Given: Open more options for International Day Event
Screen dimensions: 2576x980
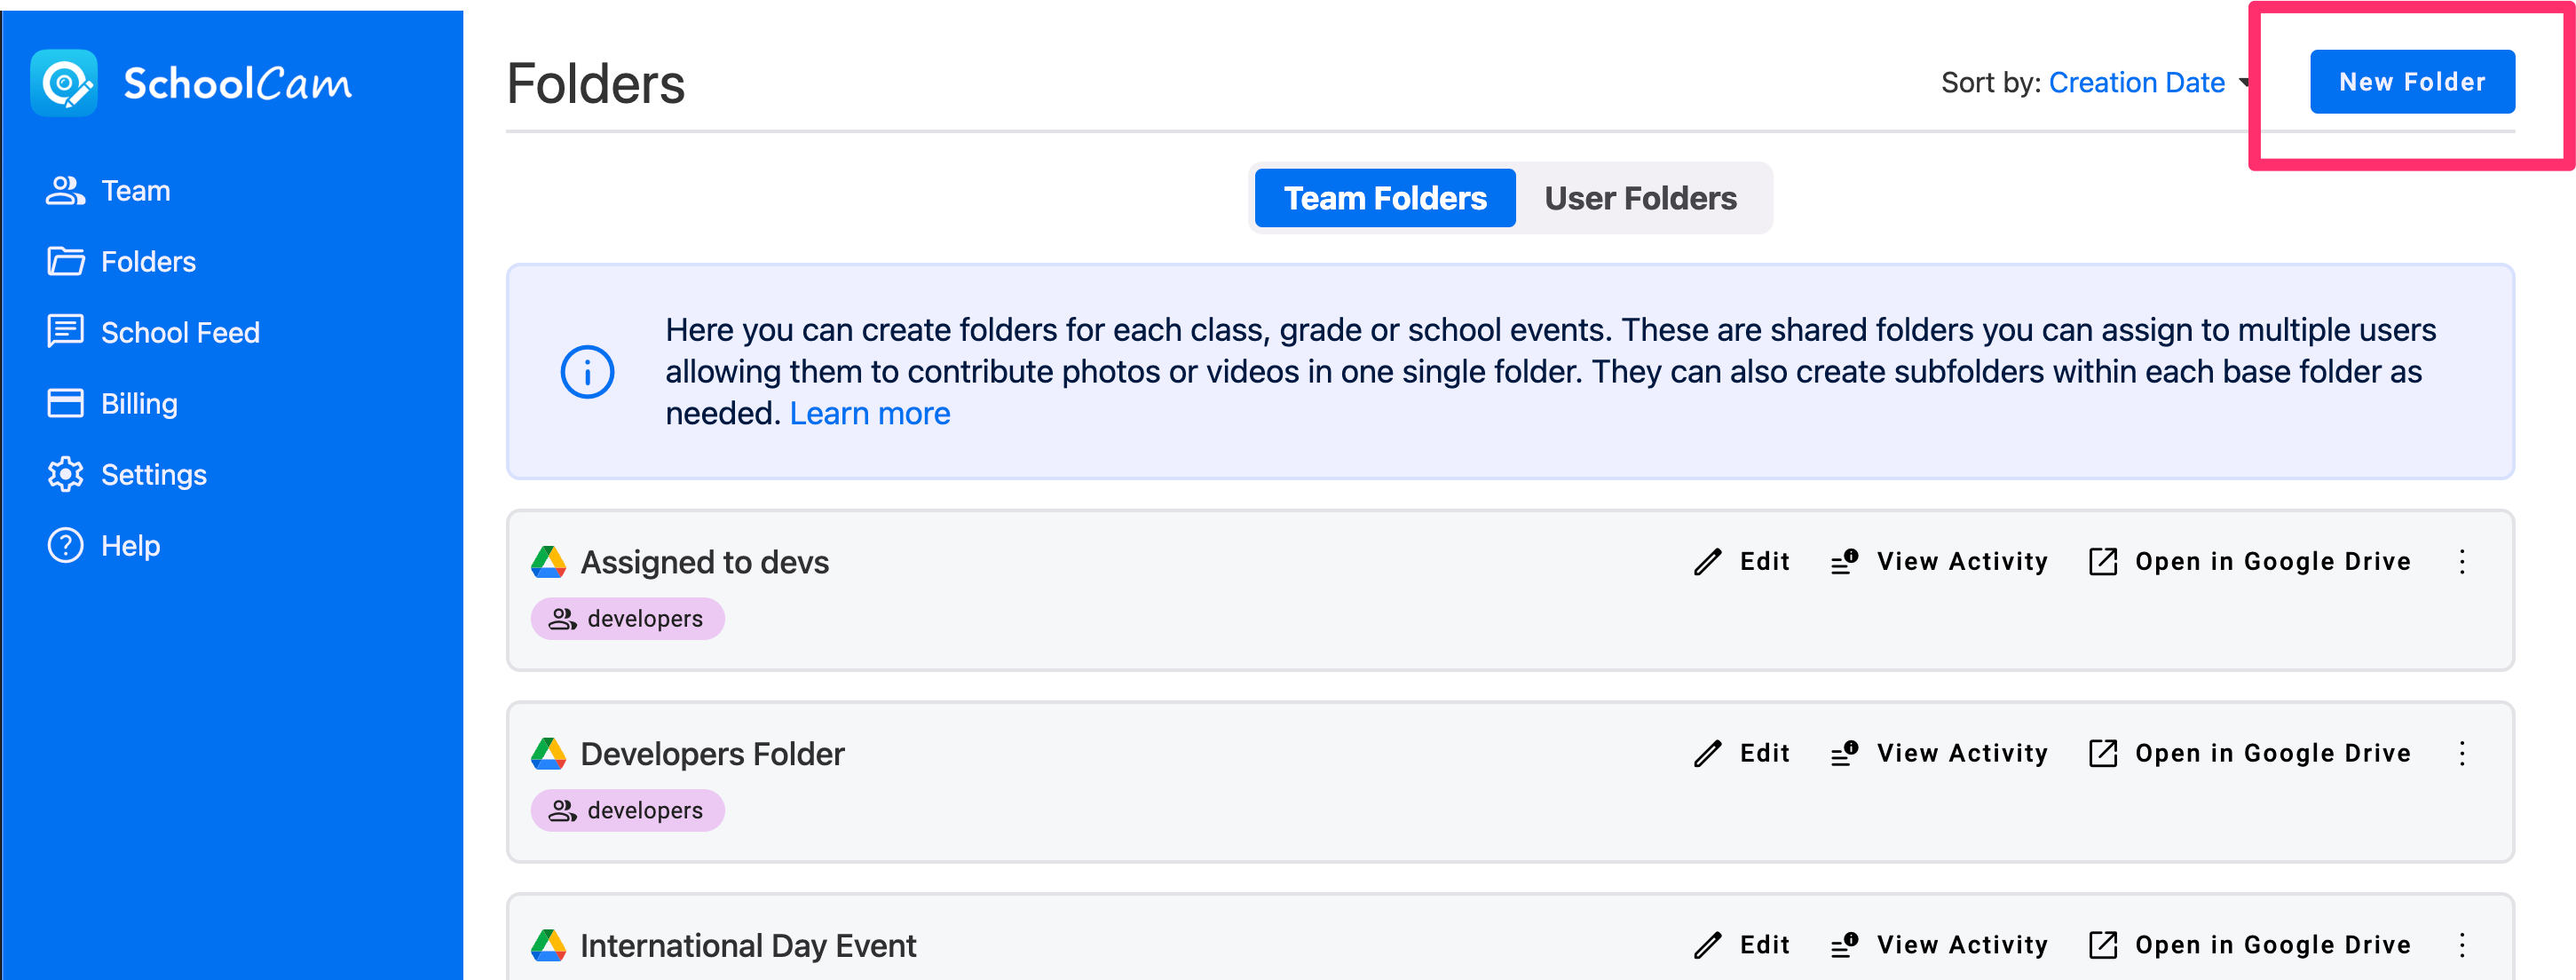Looking at the screenshot, I should 2462,946.
